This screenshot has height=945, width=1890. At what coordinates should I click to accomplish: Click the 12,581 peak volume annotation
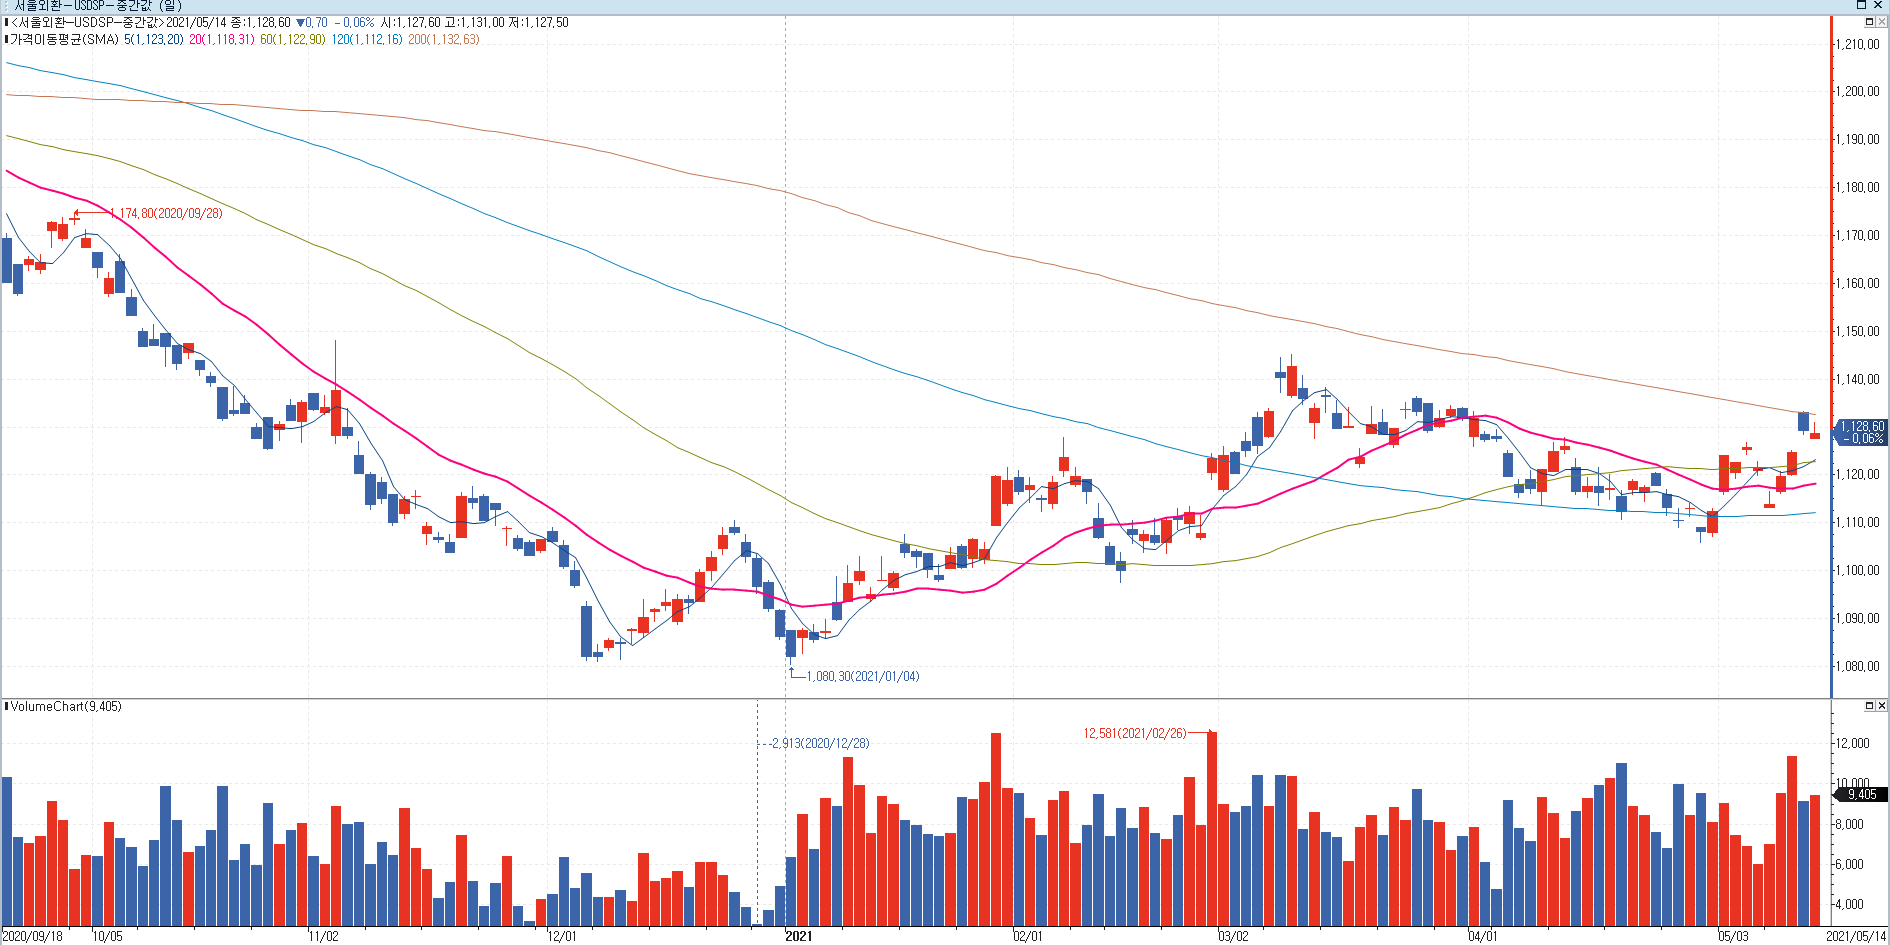(1135, 733)
